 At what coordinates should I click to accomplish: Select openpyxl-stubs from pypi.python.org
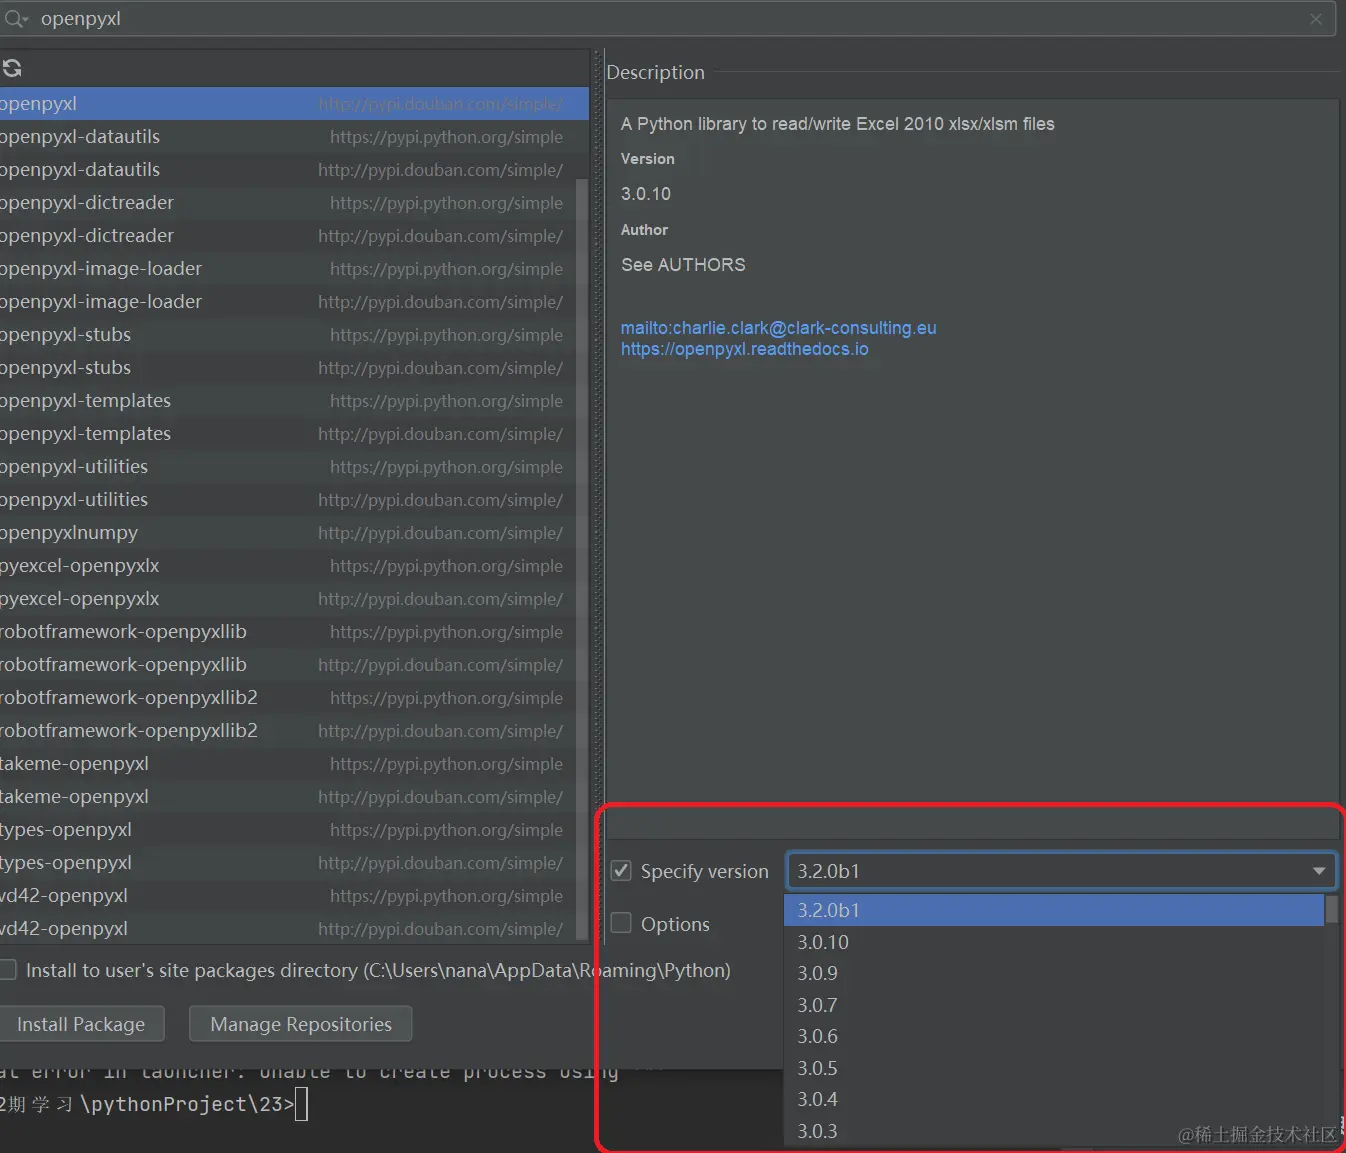[x=288, y=335]
